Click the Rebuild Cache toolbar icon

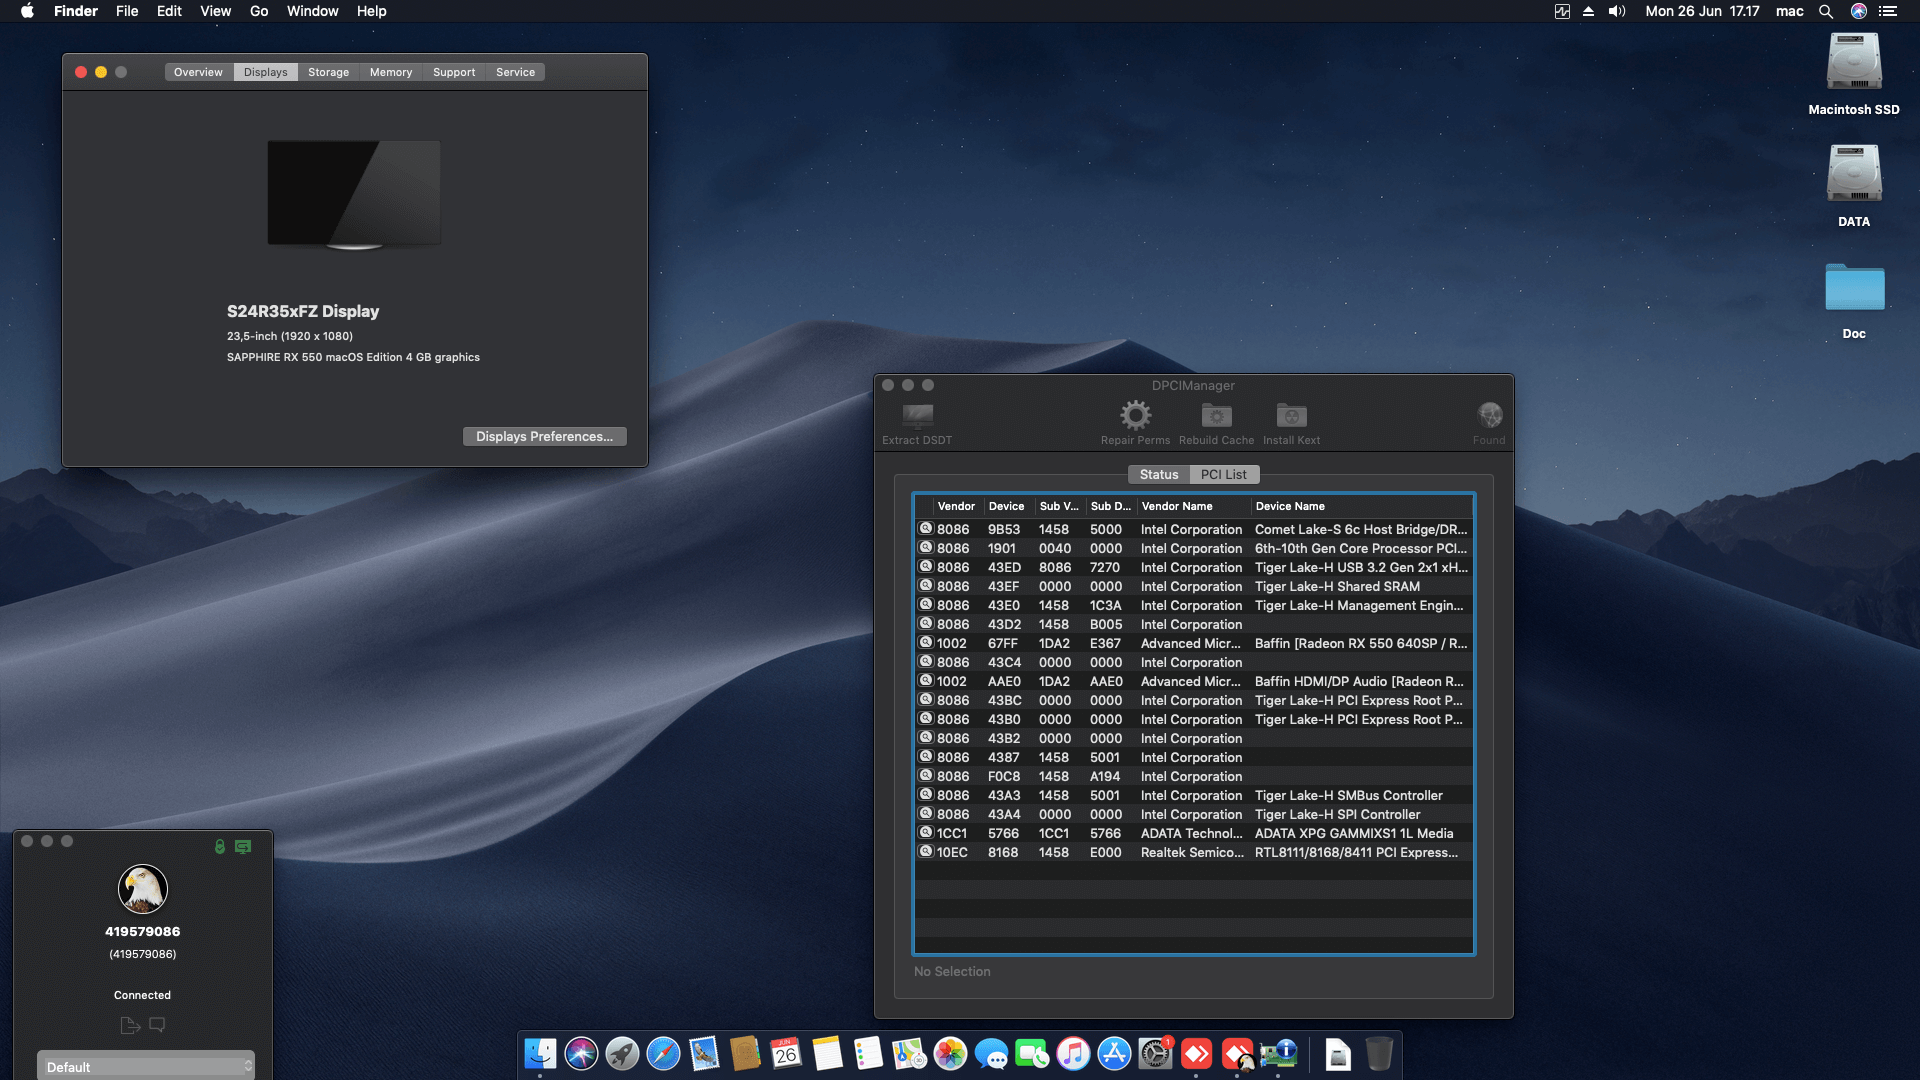1216,415
